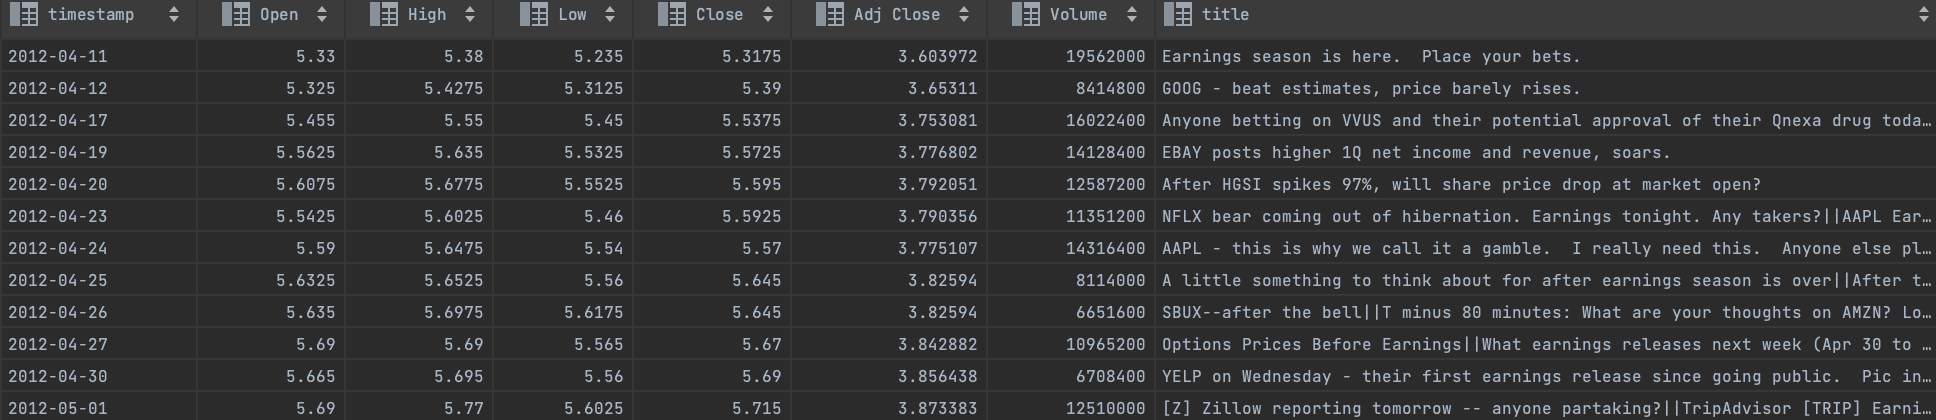Select the Open column header label
This screenshot has height=420, width=1936.
click(279, 15)
